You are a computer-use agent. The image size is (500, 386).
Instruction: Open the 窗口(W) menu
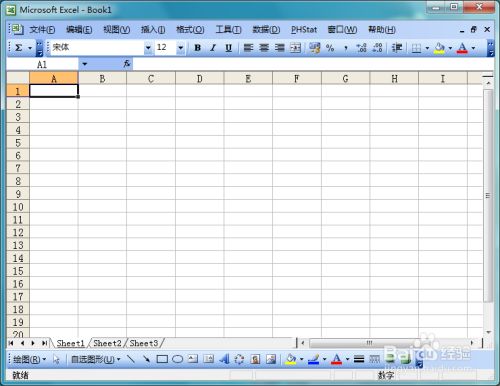342,30
